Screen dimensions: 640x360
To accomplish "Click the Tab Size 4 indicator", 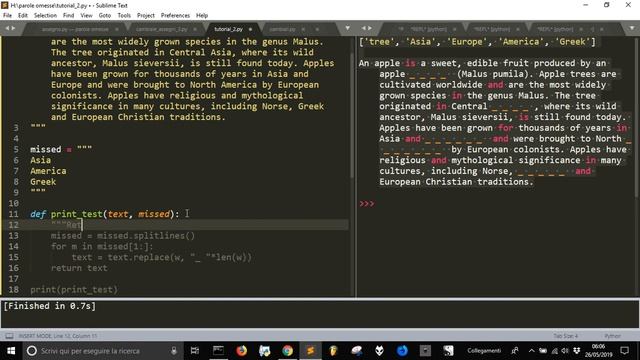I will (x=565, y=336).
